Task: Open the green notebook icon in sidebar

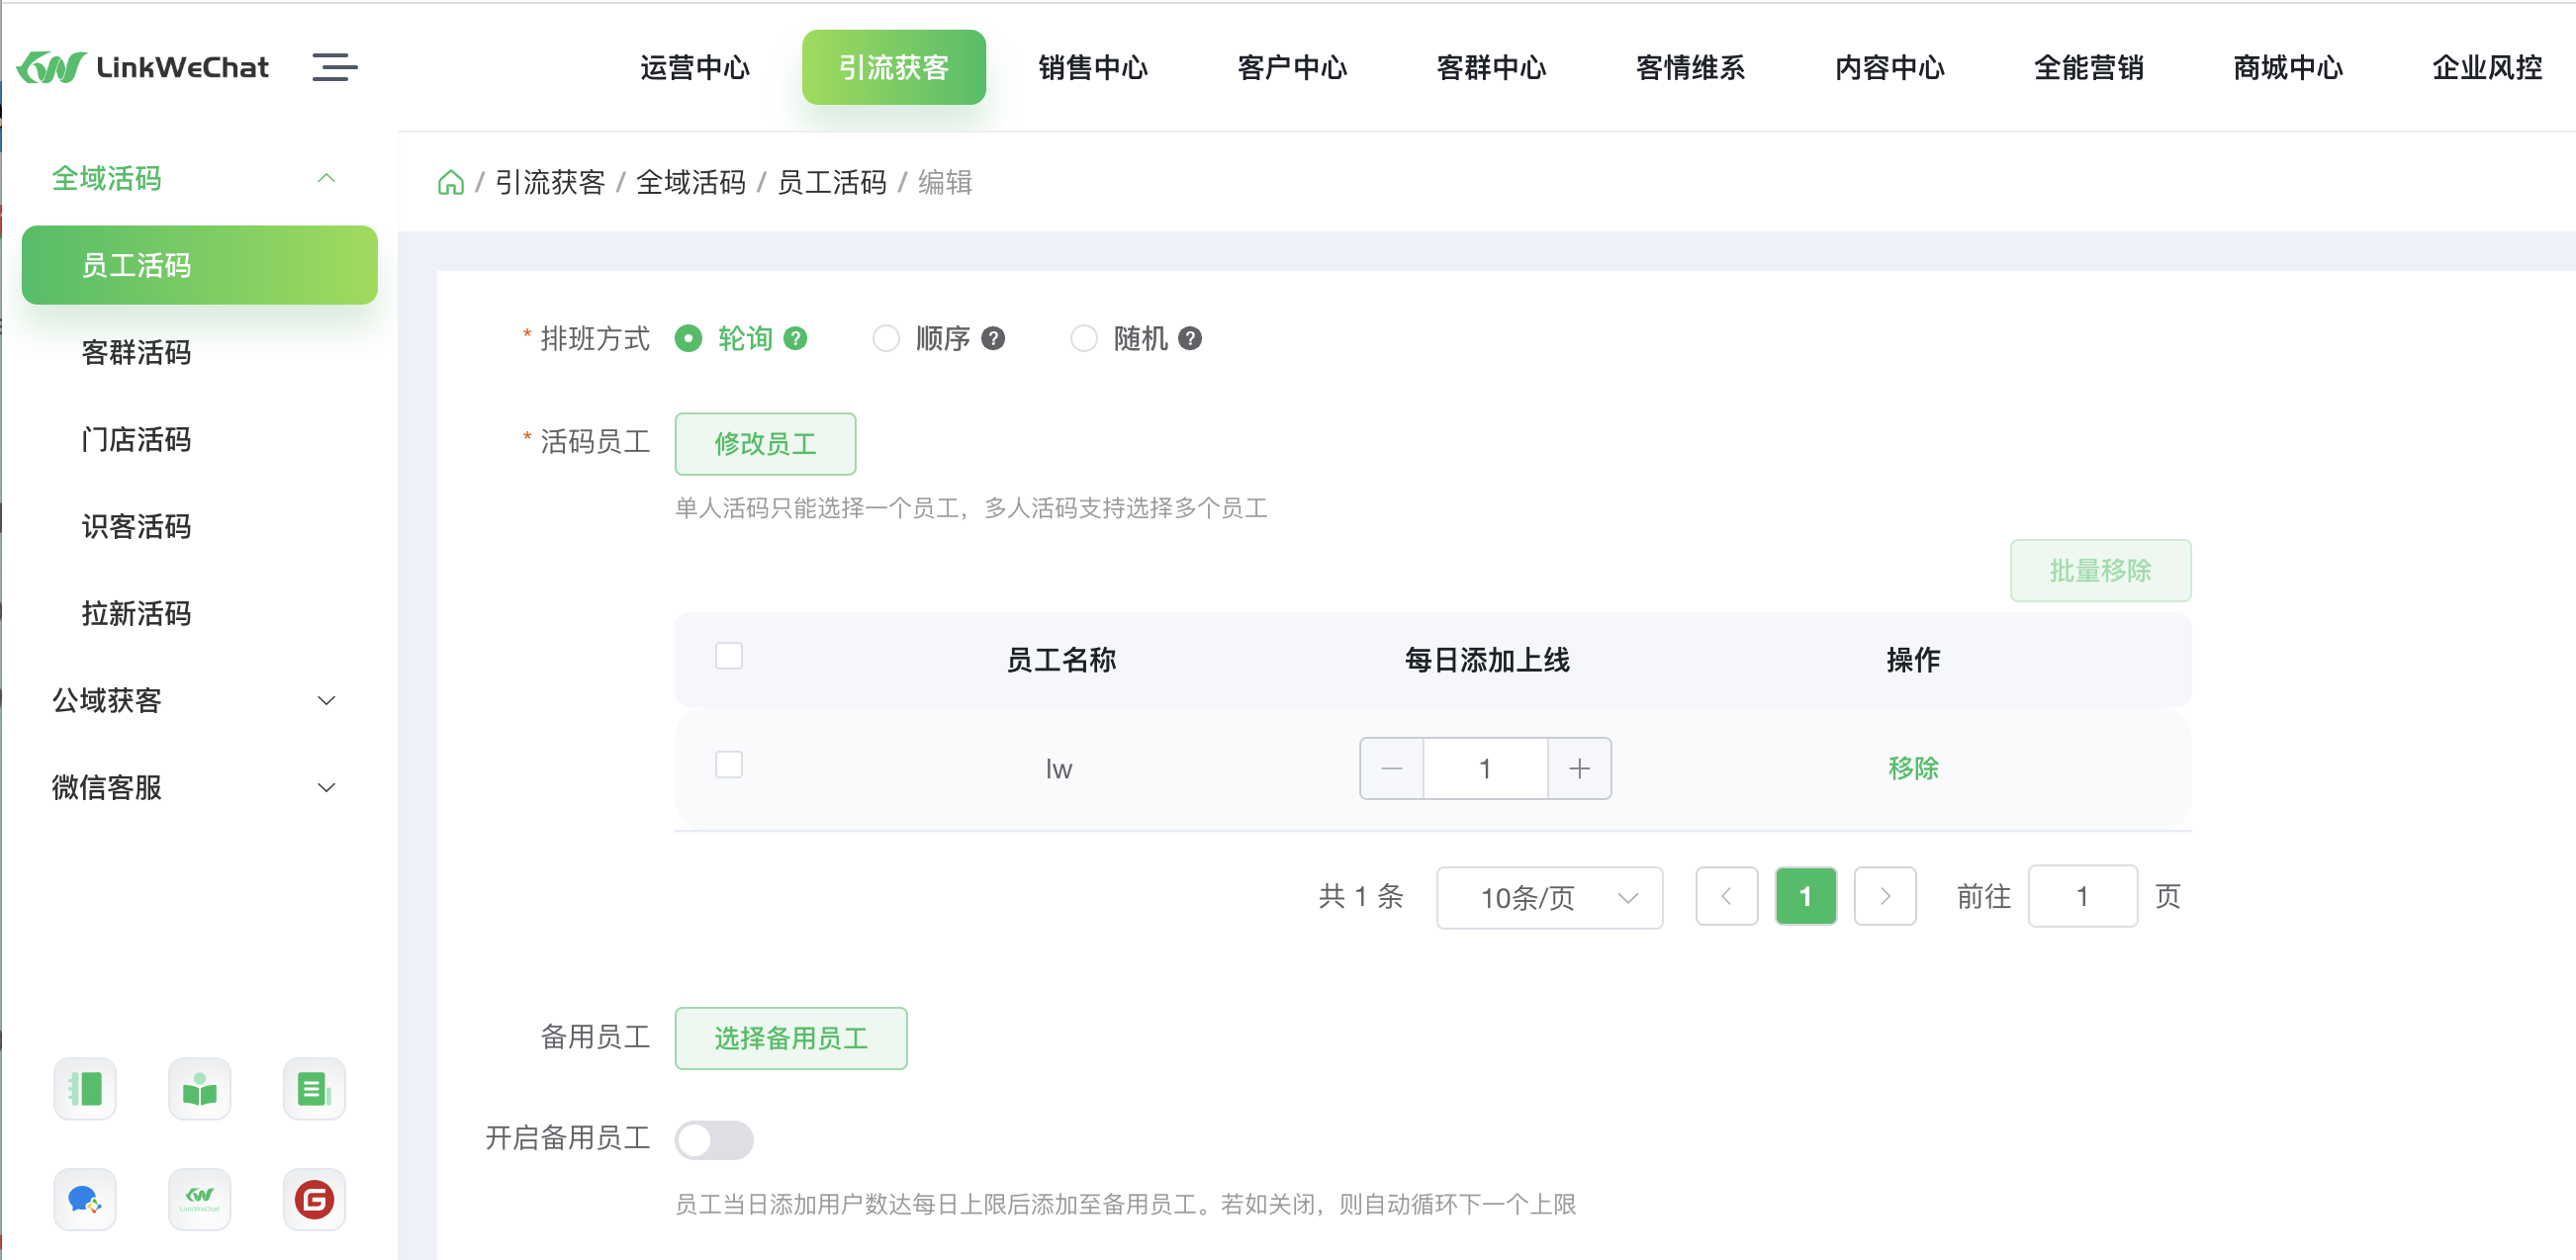Action: pos(85,1088)
